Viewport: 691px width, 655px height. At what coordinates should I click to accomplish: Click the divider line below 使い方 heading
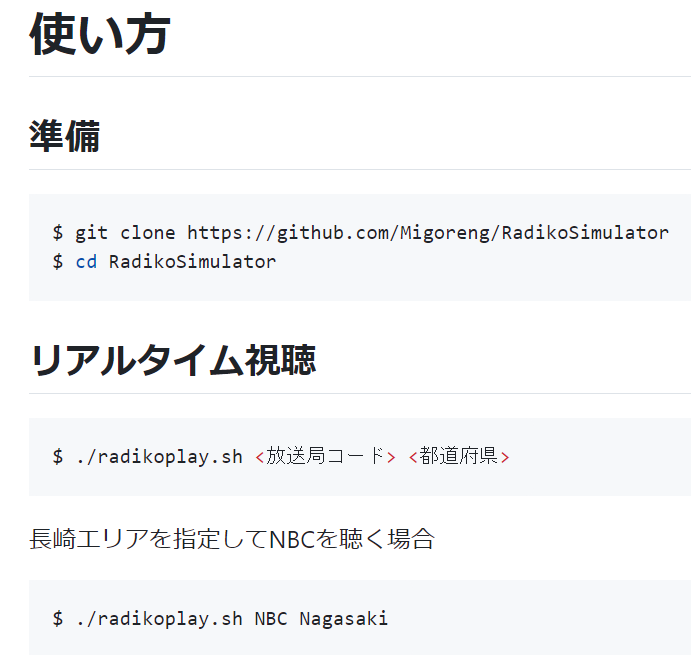pyautogui.click(x=360, y=77)
